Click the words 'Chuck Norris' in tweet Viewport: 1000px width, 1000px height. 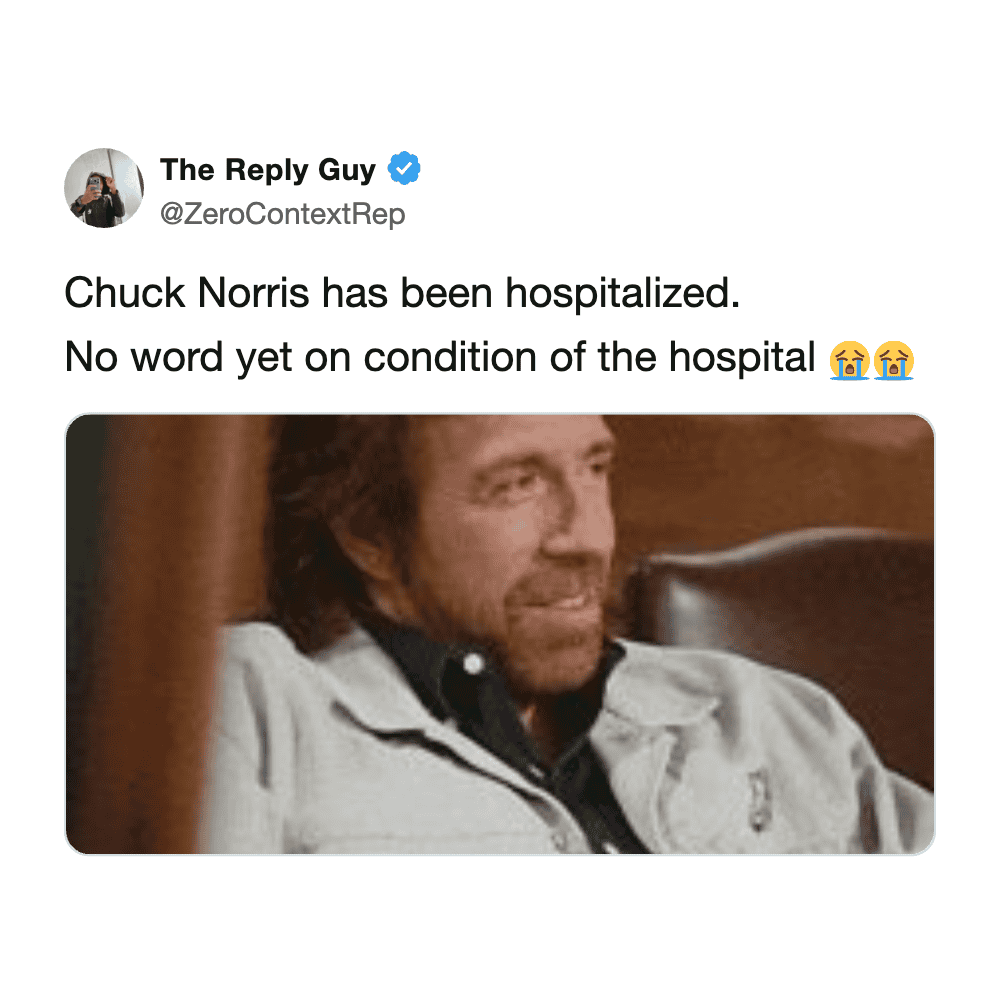pyautogui.click(x=187, y=293)
